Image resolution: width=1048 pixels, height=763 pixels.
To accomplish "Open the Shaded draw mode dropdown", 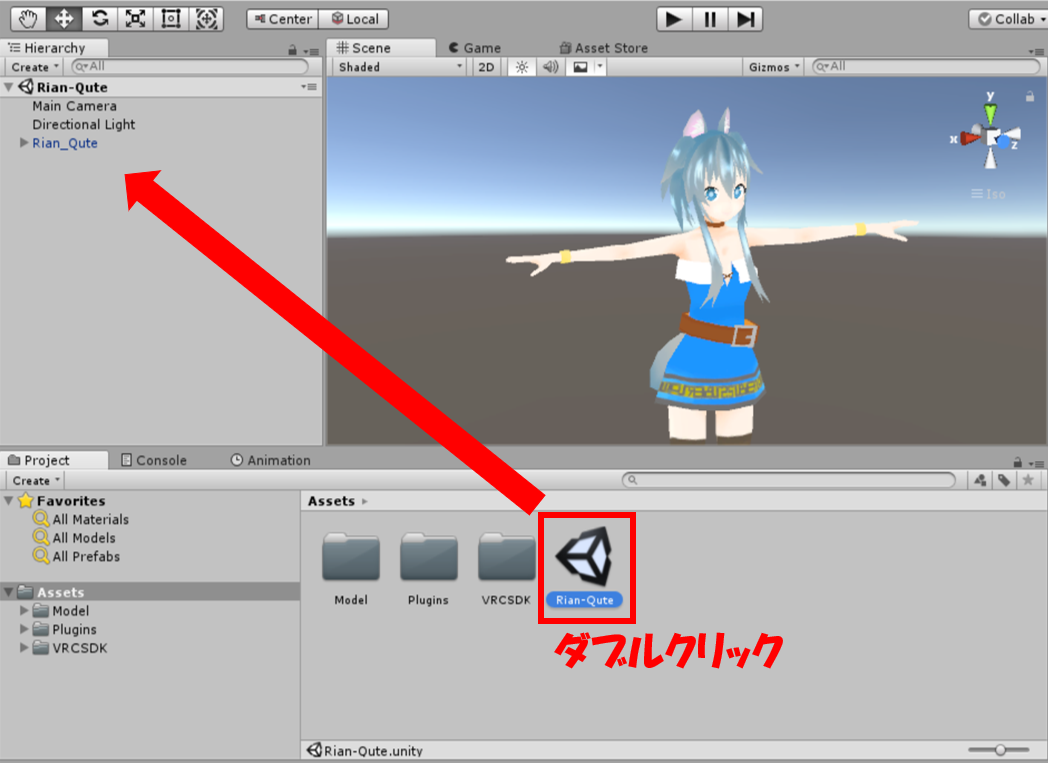I will click(x=399, y=67).
